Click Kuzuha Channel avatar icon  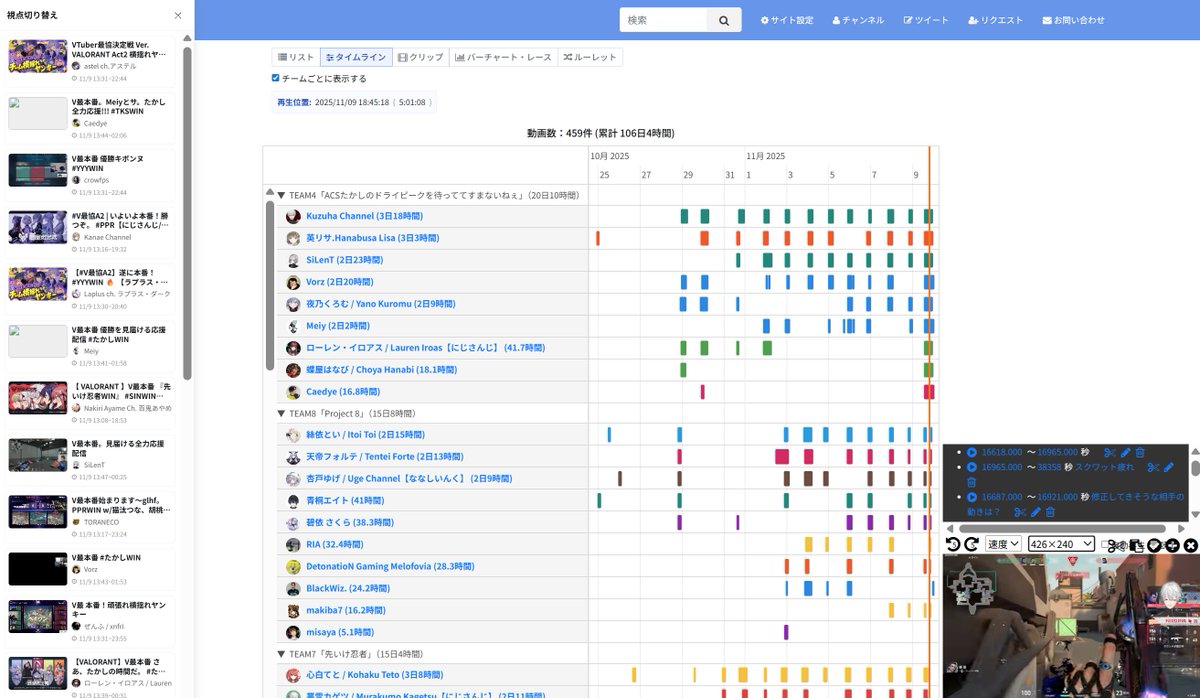pos(293,216)
